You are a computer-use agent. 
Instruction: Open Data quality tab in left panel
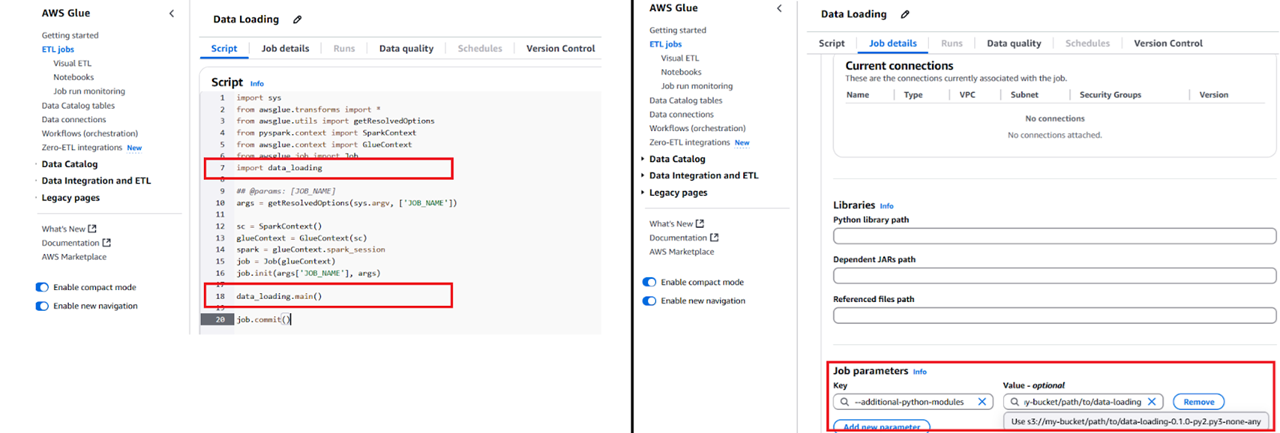coord(405,48)
